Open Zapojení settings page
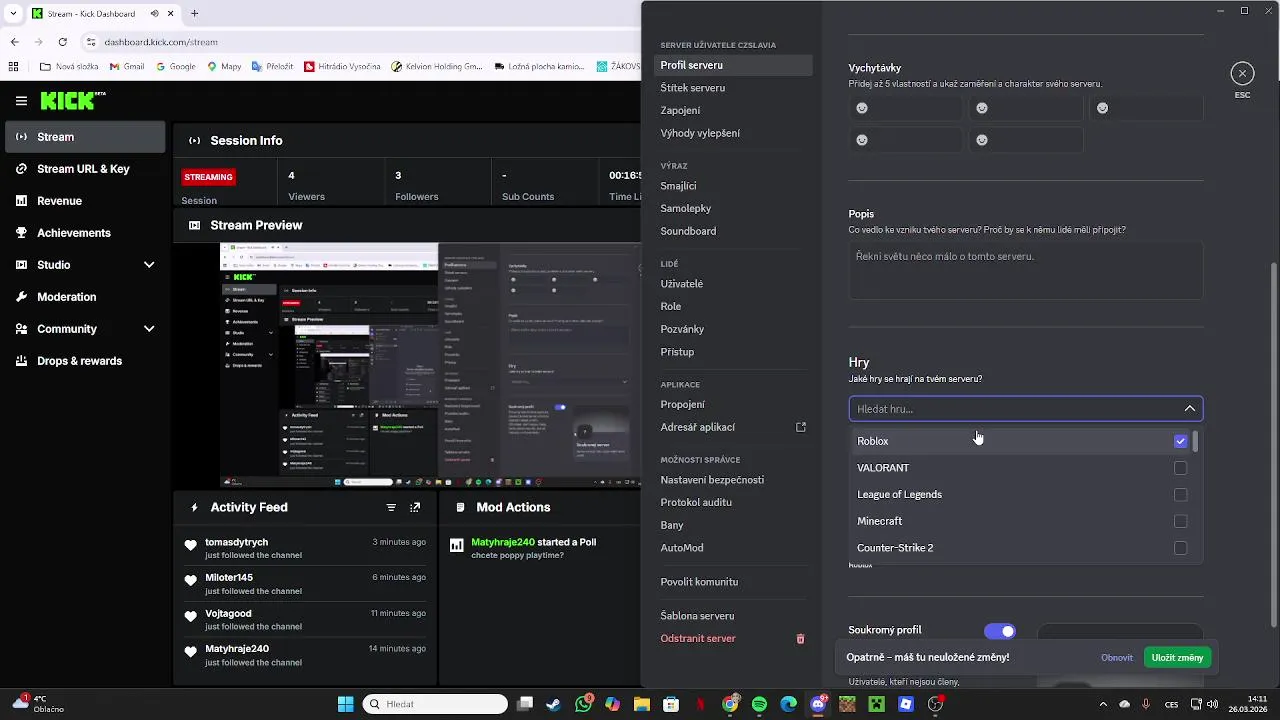The image size is (1280, 720). coord(733,110)
